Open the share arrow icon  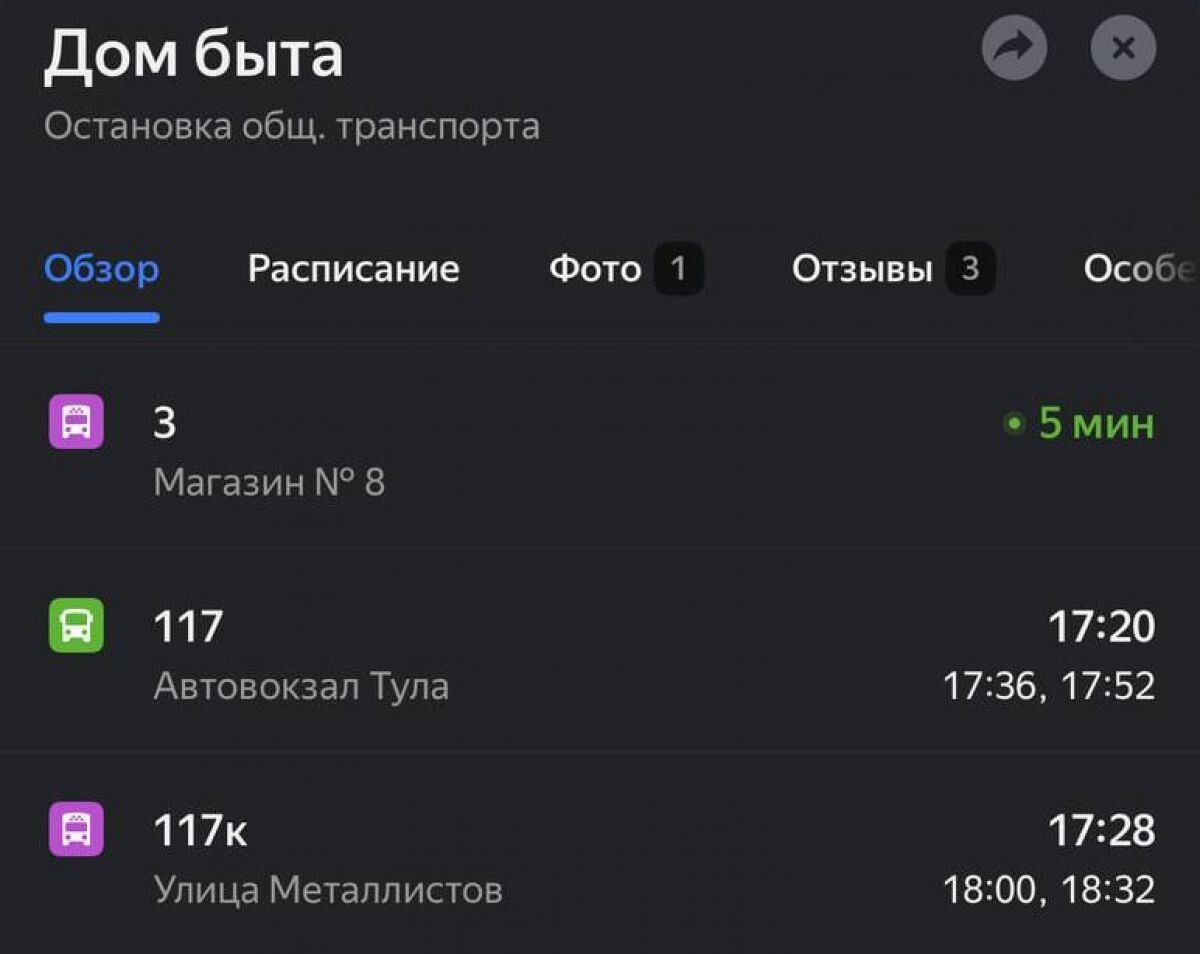pos(1015,46)
